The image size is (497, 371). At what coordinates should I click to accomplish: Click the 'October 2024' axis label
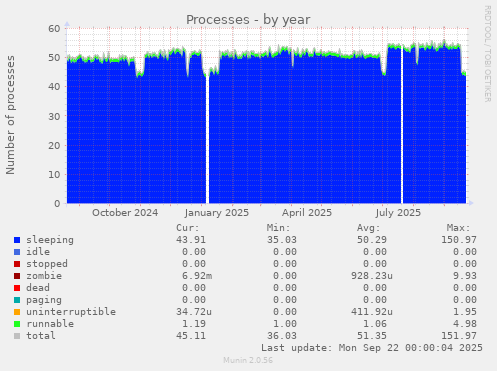[125, 213]
